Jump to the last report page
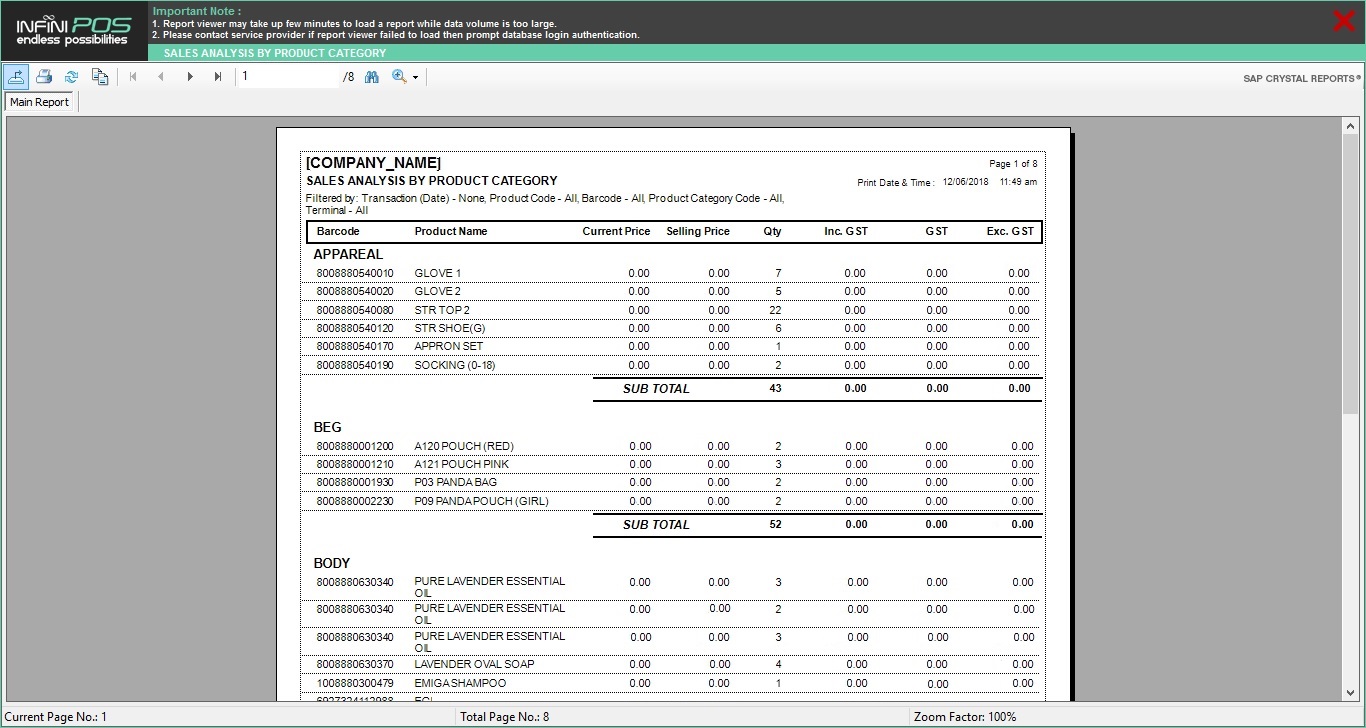 (x=218, y=76)
